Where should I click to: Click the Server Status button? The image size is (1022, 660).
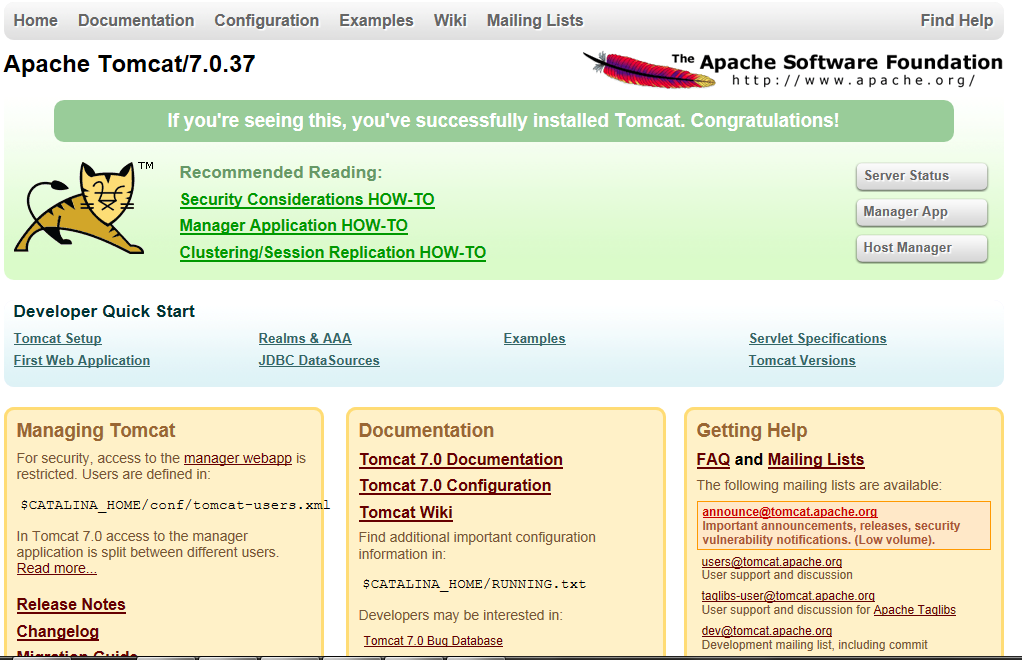[922, 176]
